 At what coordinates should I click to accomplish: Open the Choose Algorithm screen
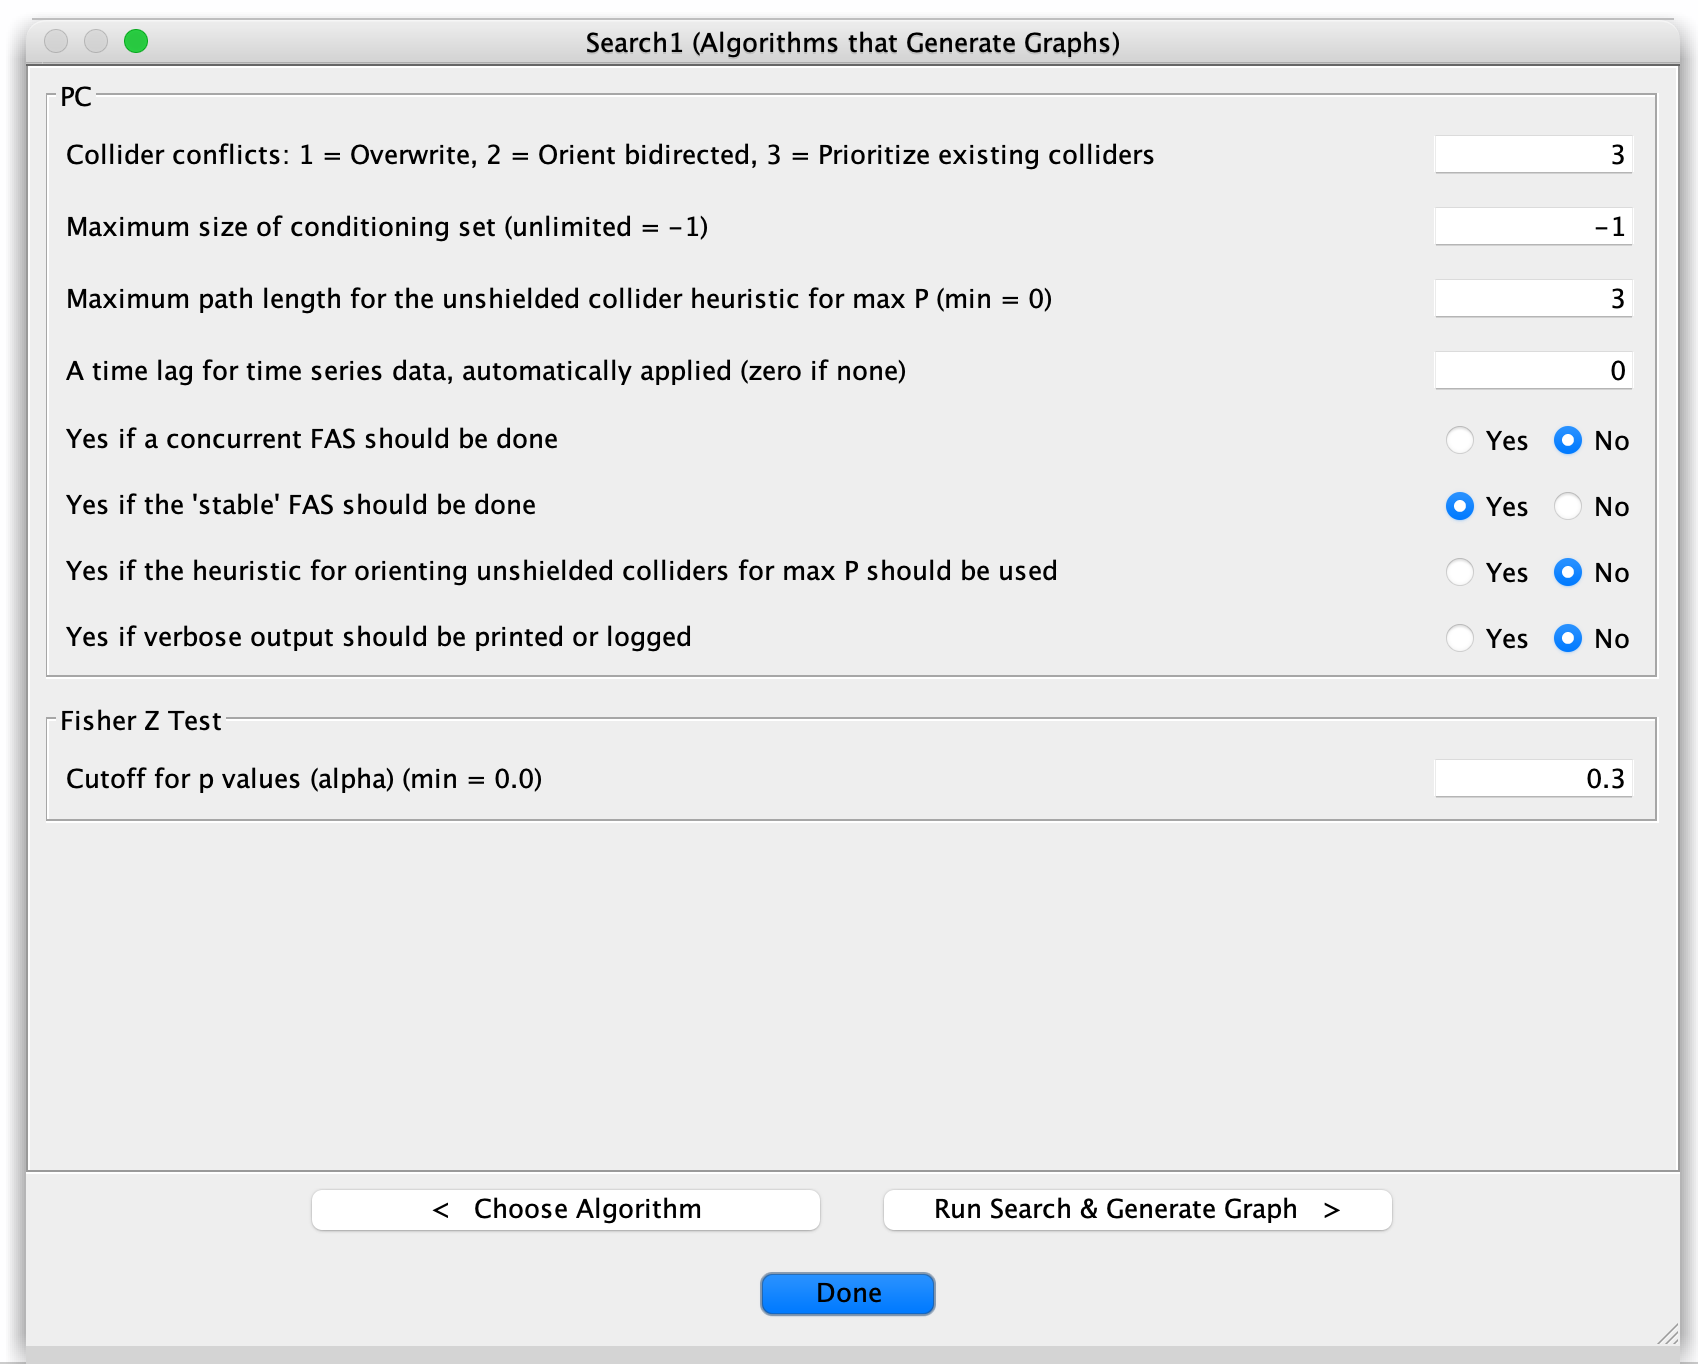coord(566,1209)
